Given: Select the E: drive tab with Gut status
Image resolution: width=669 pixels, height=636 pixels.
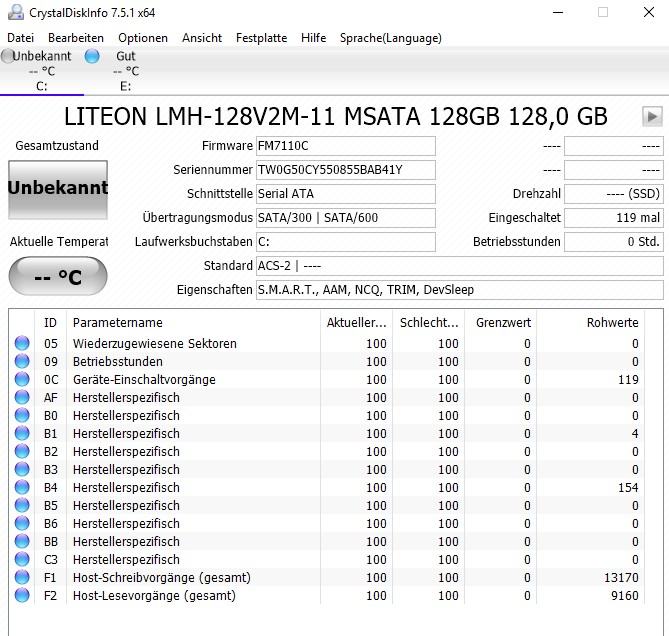Looking at the screenshot, I should pyautogui.click(x=125, y=71).
